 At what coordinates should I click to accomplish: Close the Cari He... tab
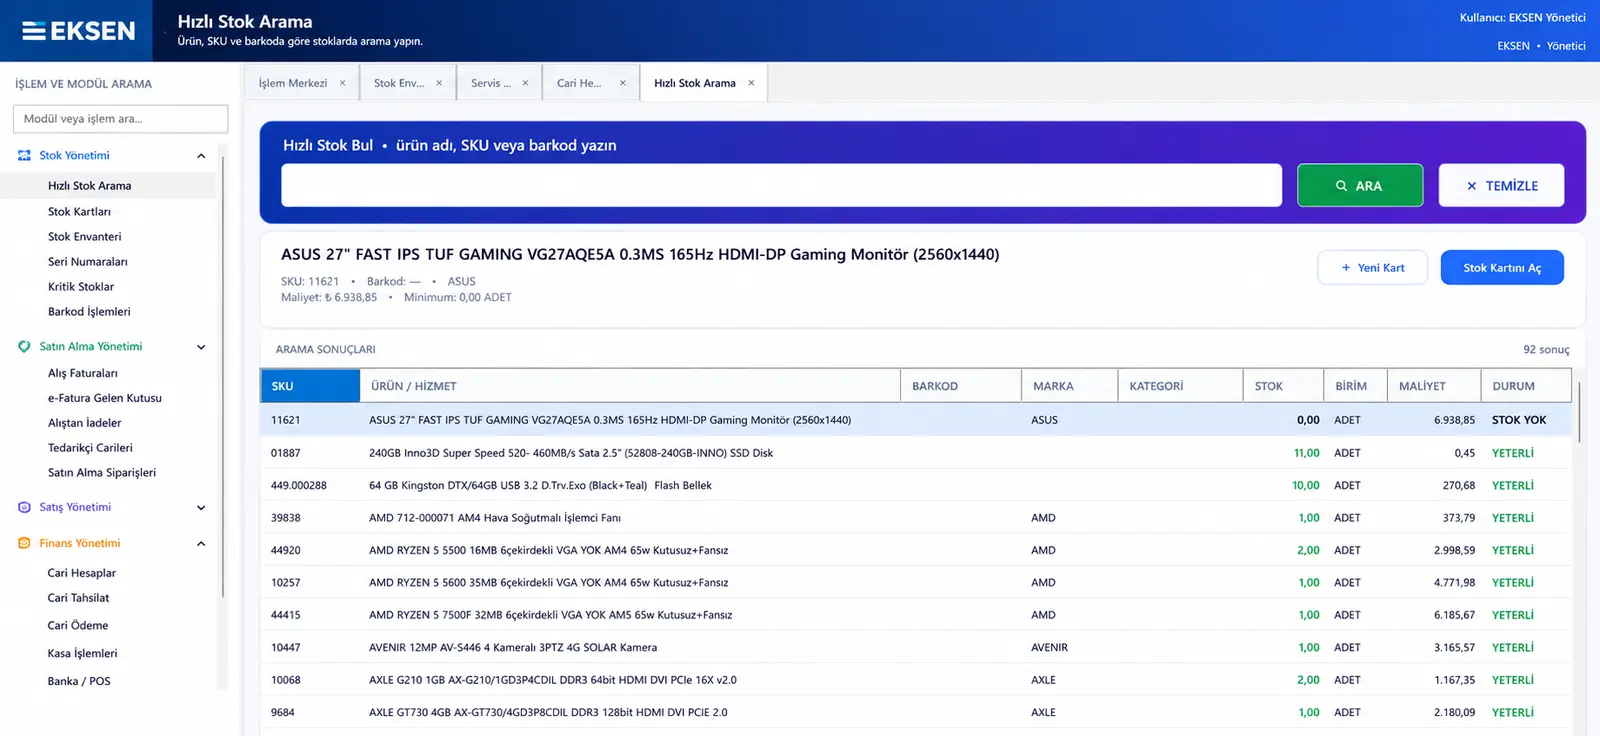click(622, 83)
